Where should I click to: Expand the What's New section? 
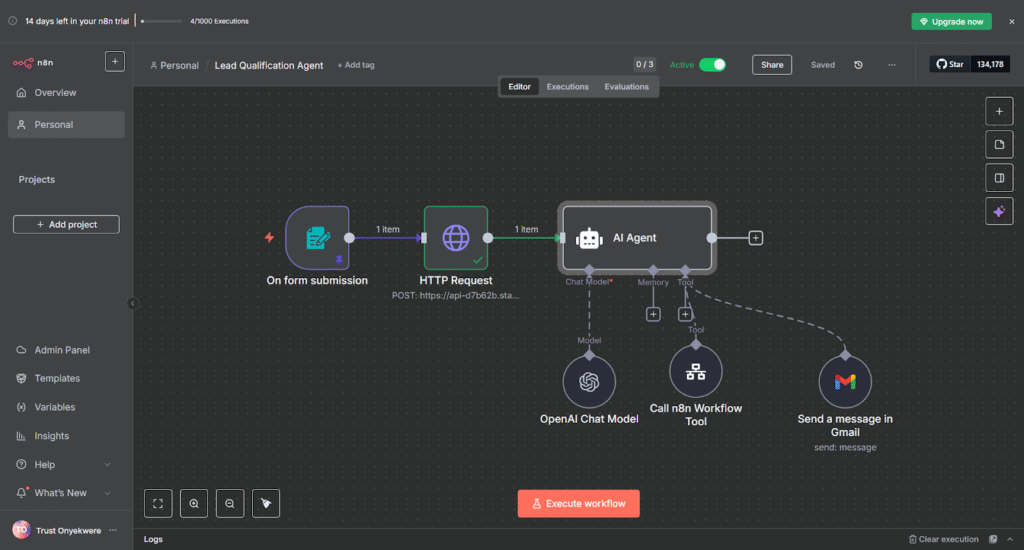pos(107,493)
